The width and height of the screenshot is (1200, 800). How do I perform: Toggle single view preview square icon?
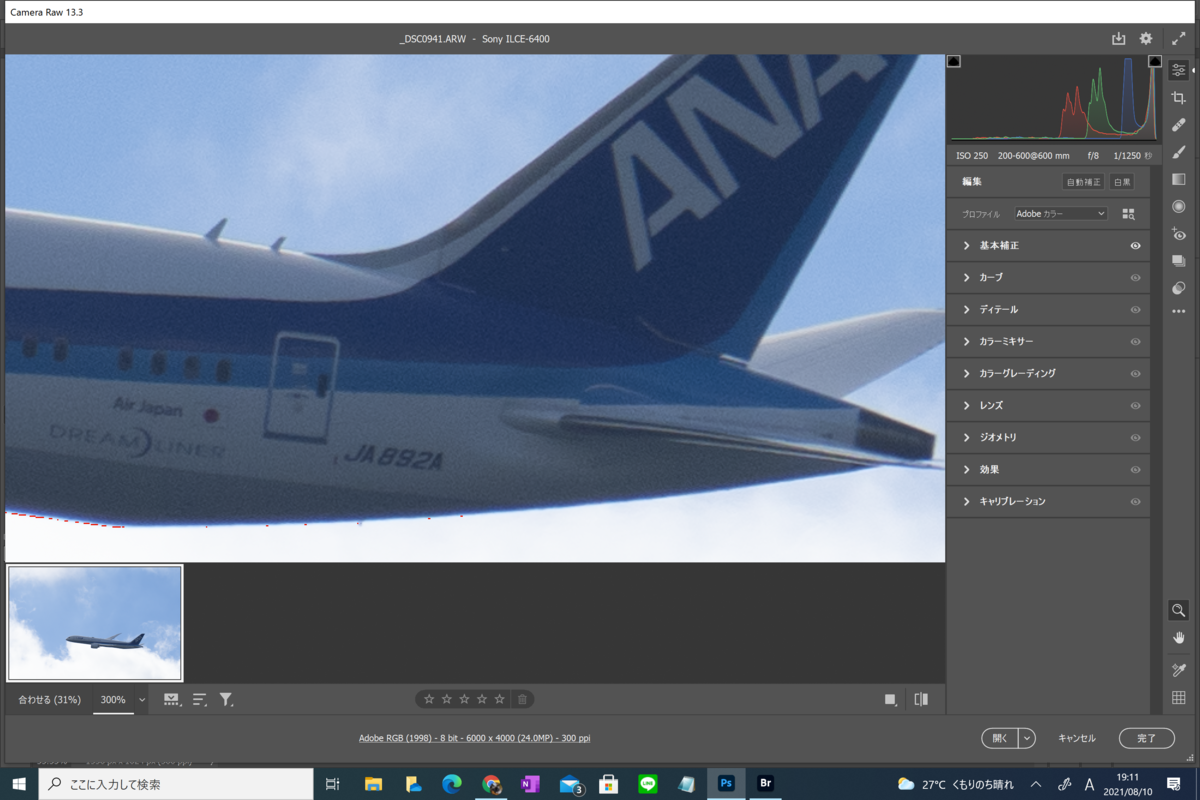(x=890, y=700)
